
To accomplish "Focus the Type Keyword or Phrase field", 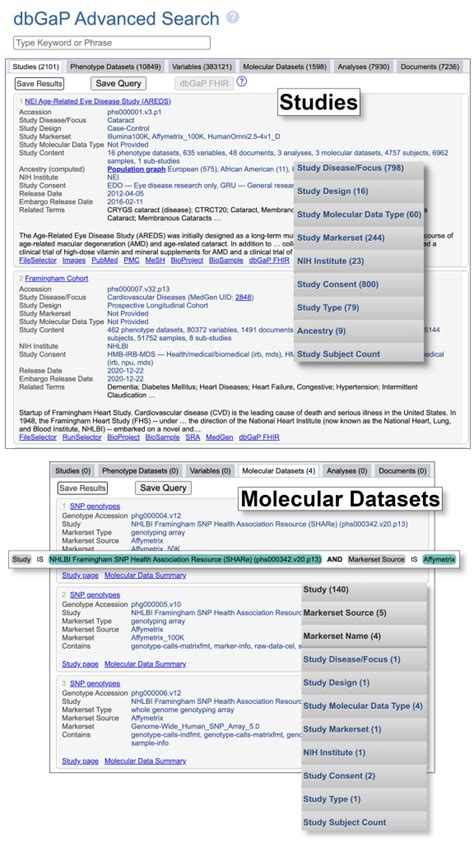I will click(x=112, y=43).
